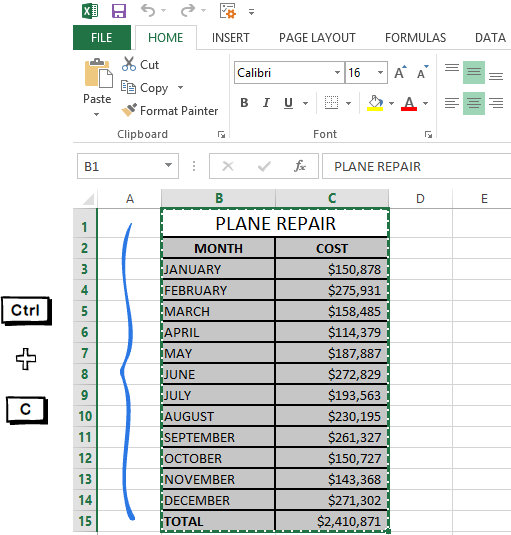Redo the last undone action

(x=188, y=11)
